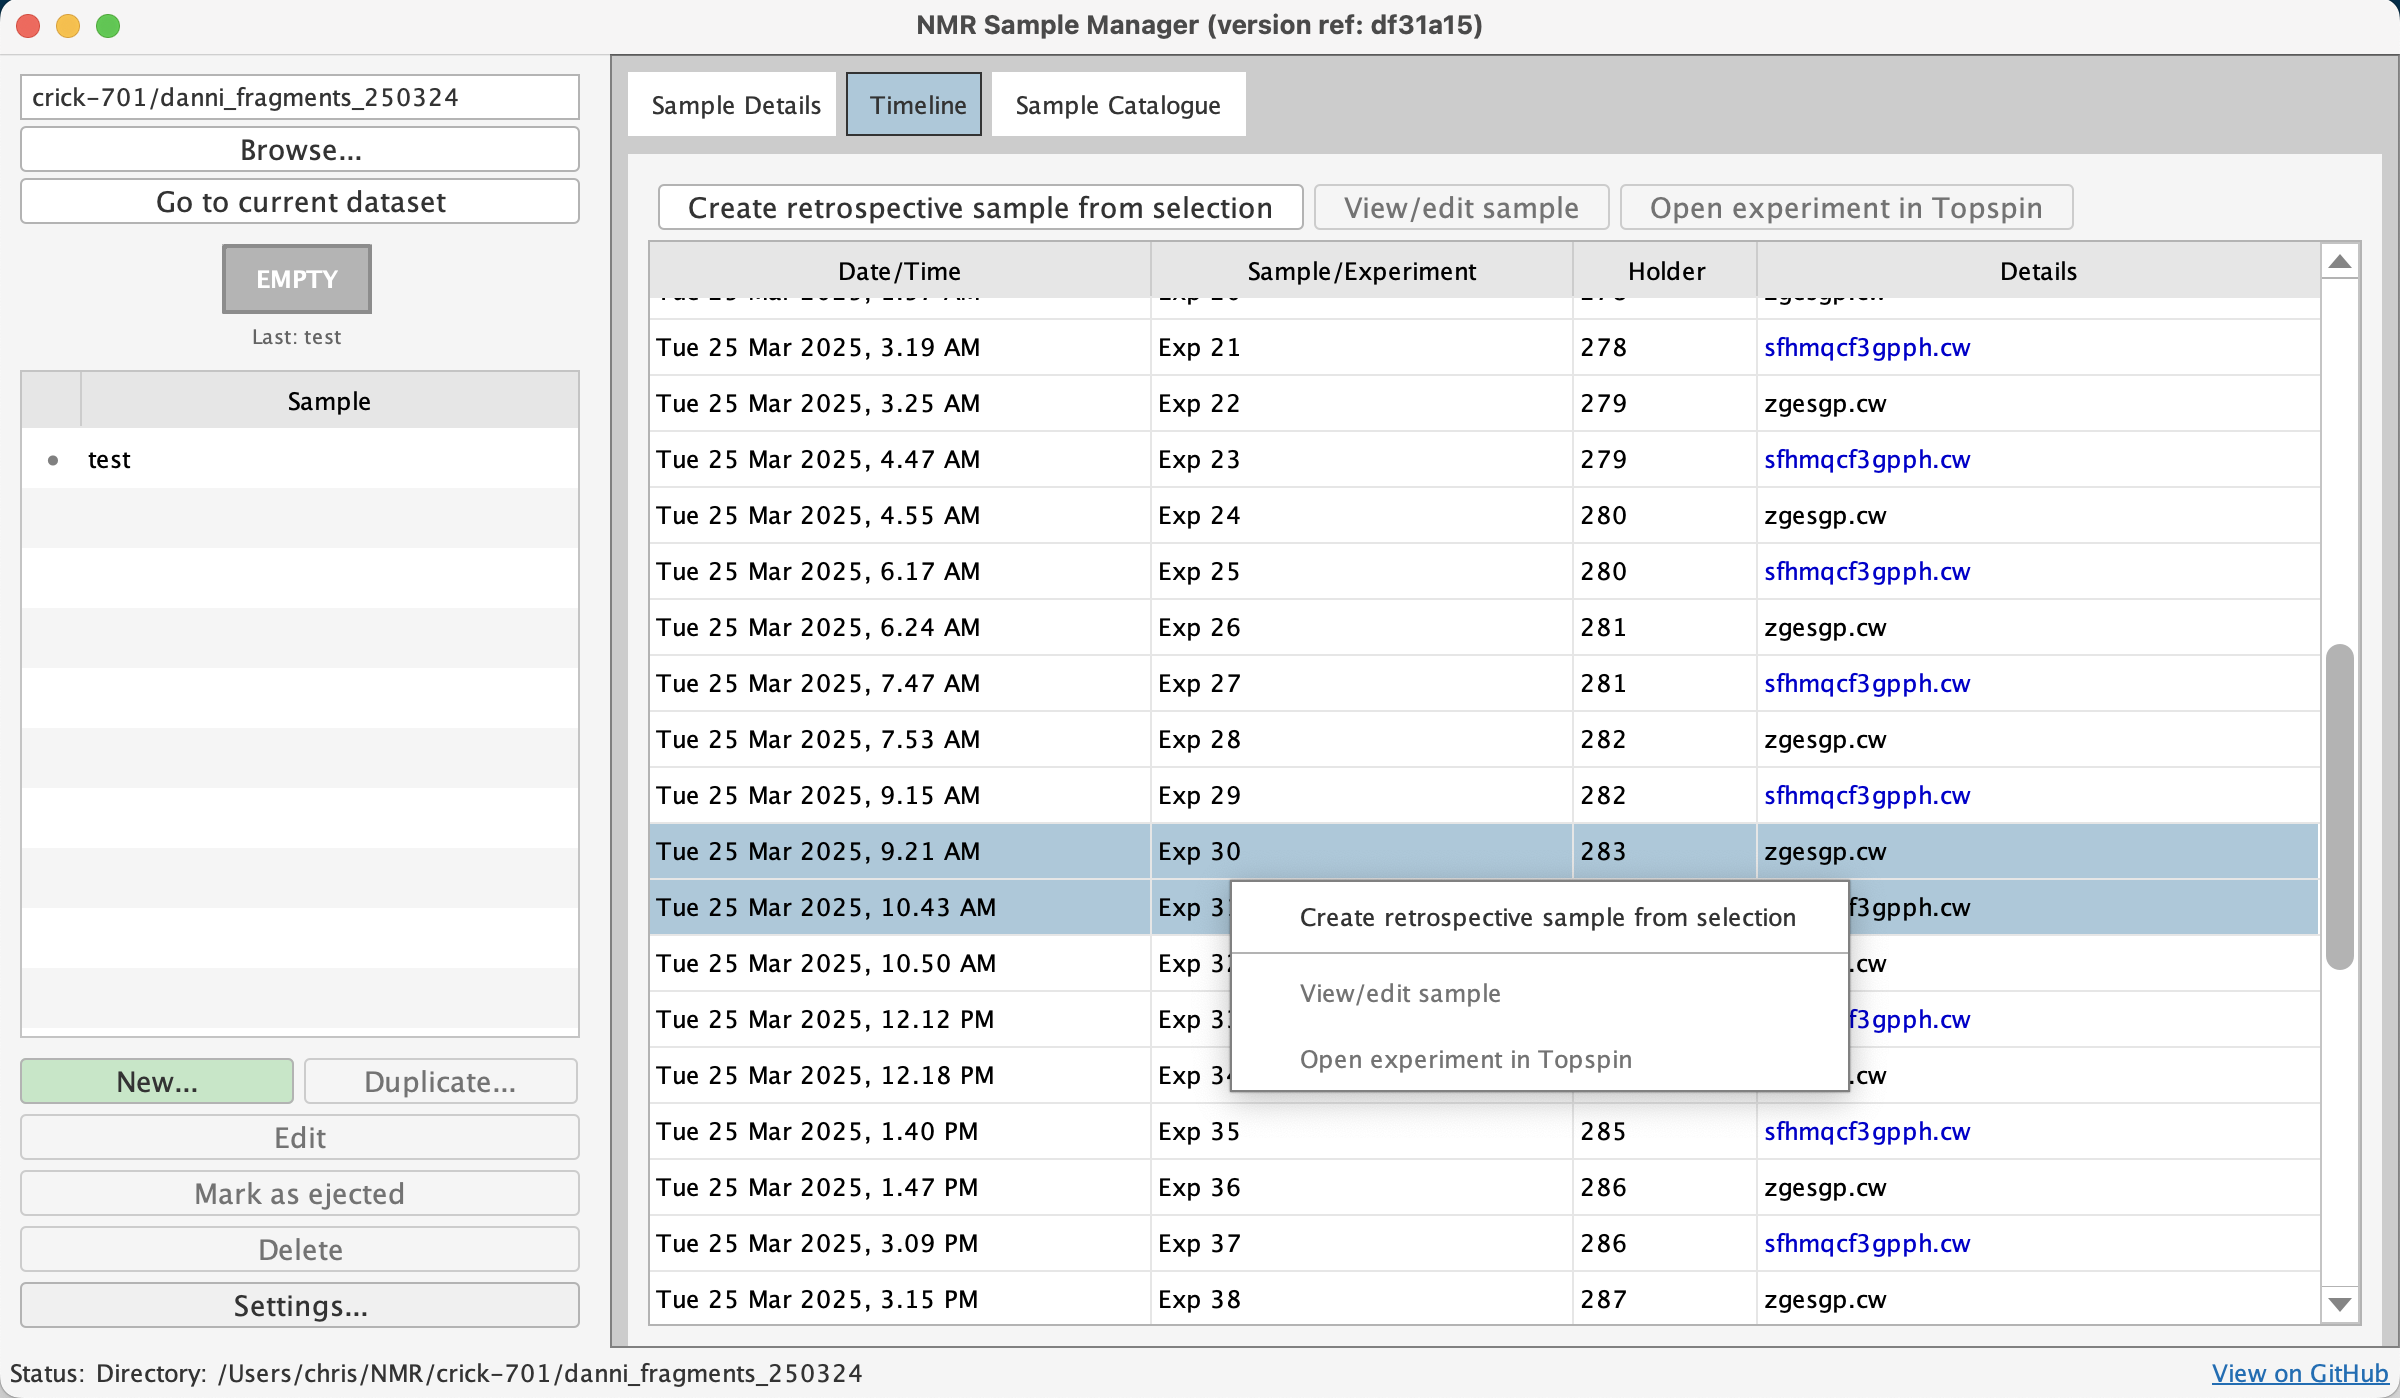Select View/edit sample in the context menu
The height and width of the screenshot is (1398, 2400).
click(x=1400, y=994)
